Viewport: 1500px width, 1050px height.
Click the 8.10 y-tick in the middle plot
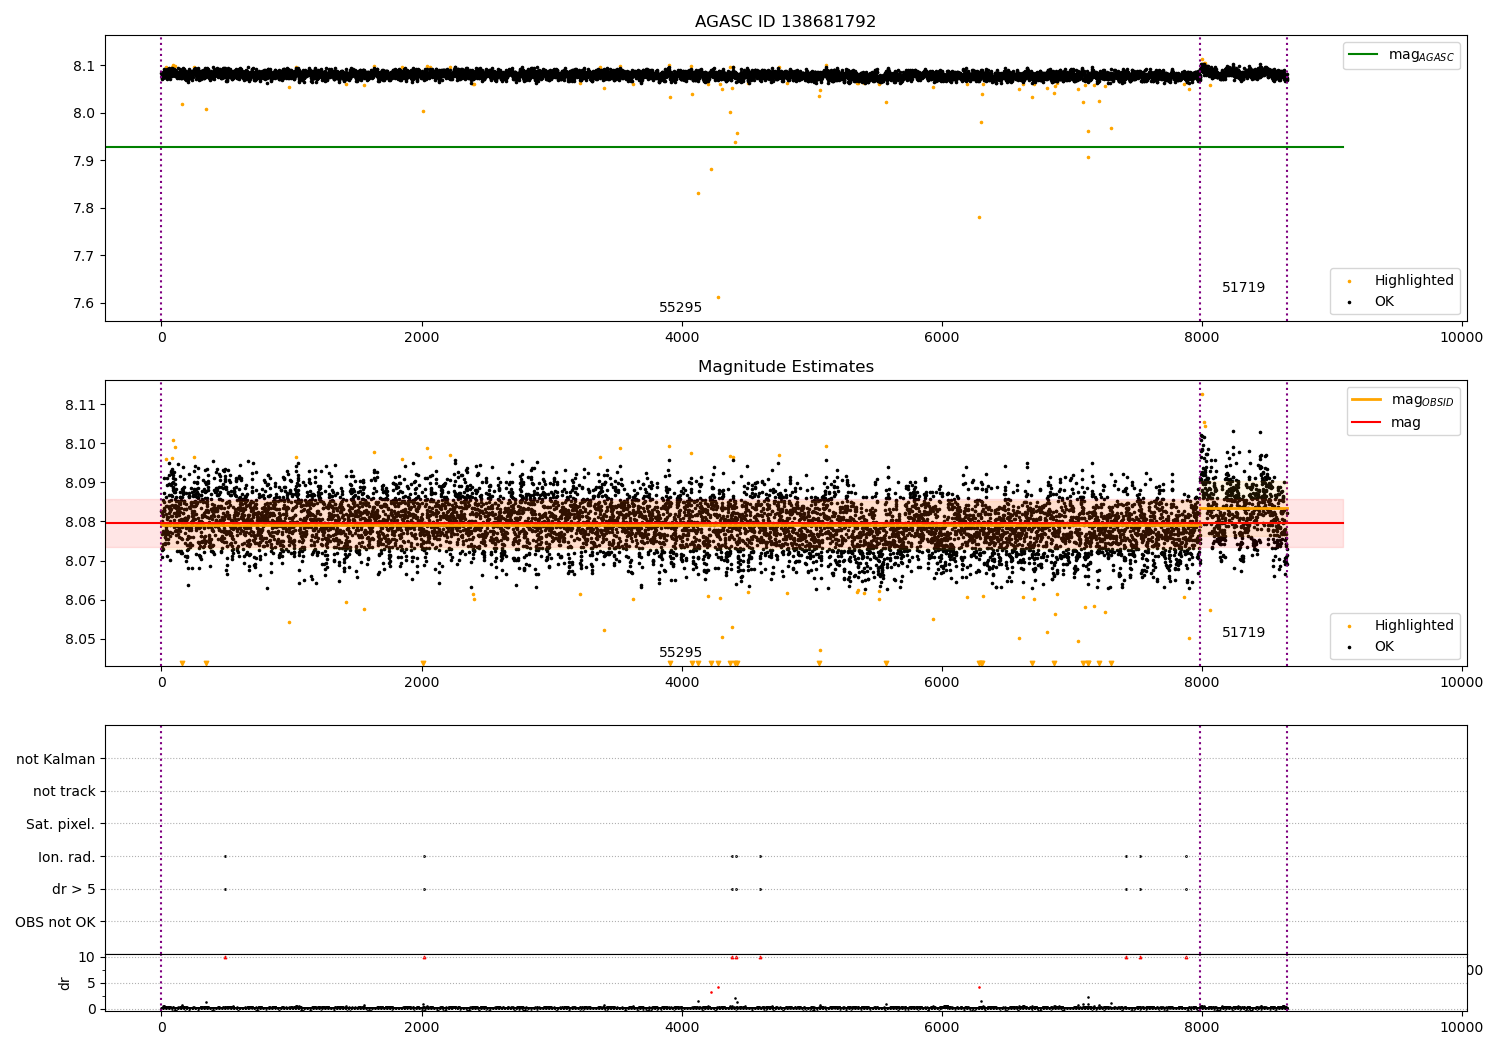[80, 444]
